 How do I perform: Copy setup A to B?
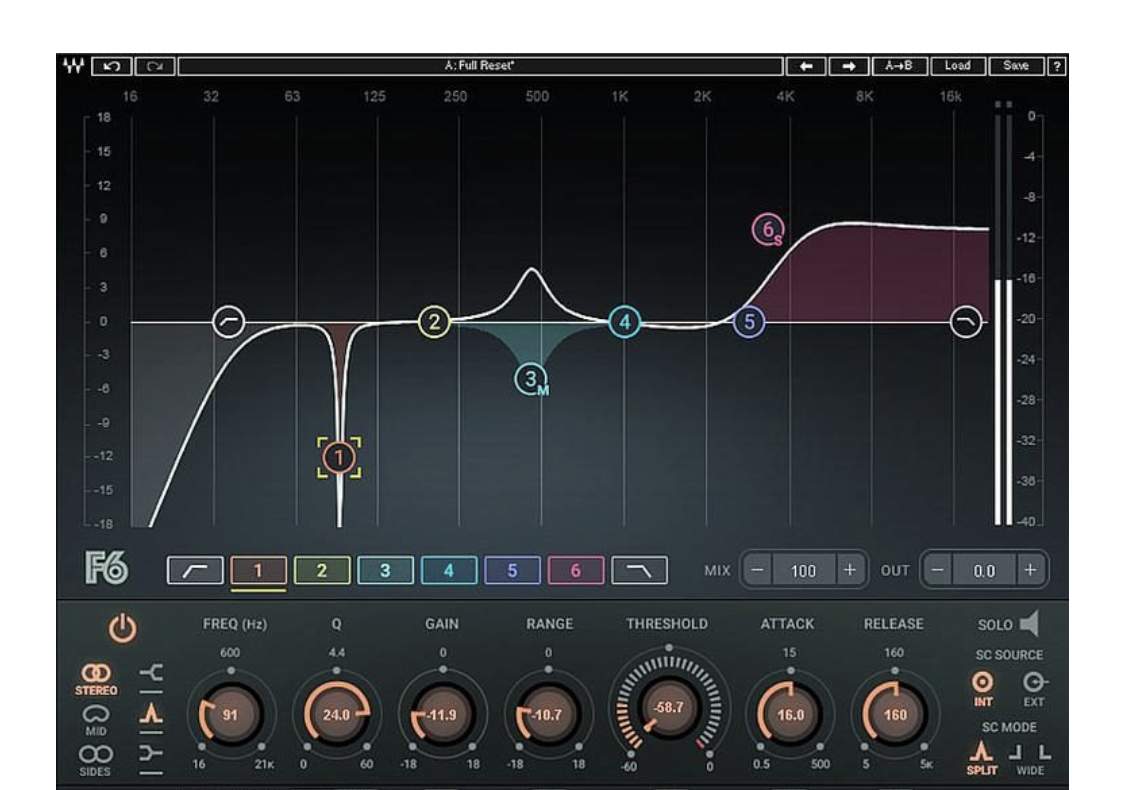pos(899,66)
